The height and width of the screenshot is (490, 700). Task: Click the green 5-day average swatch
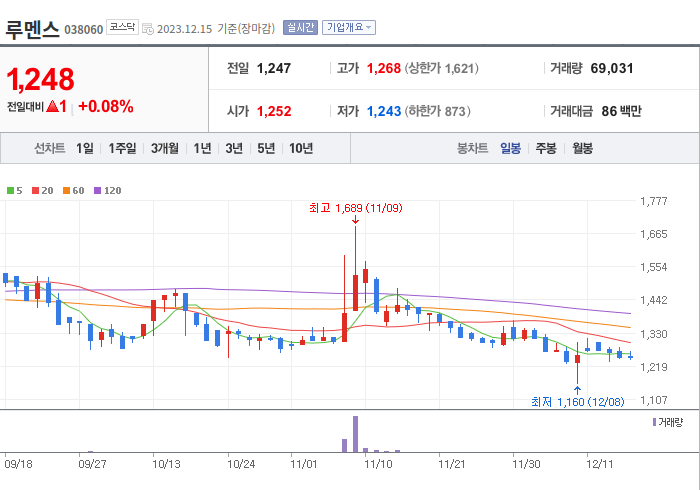(x=10, y=191)
